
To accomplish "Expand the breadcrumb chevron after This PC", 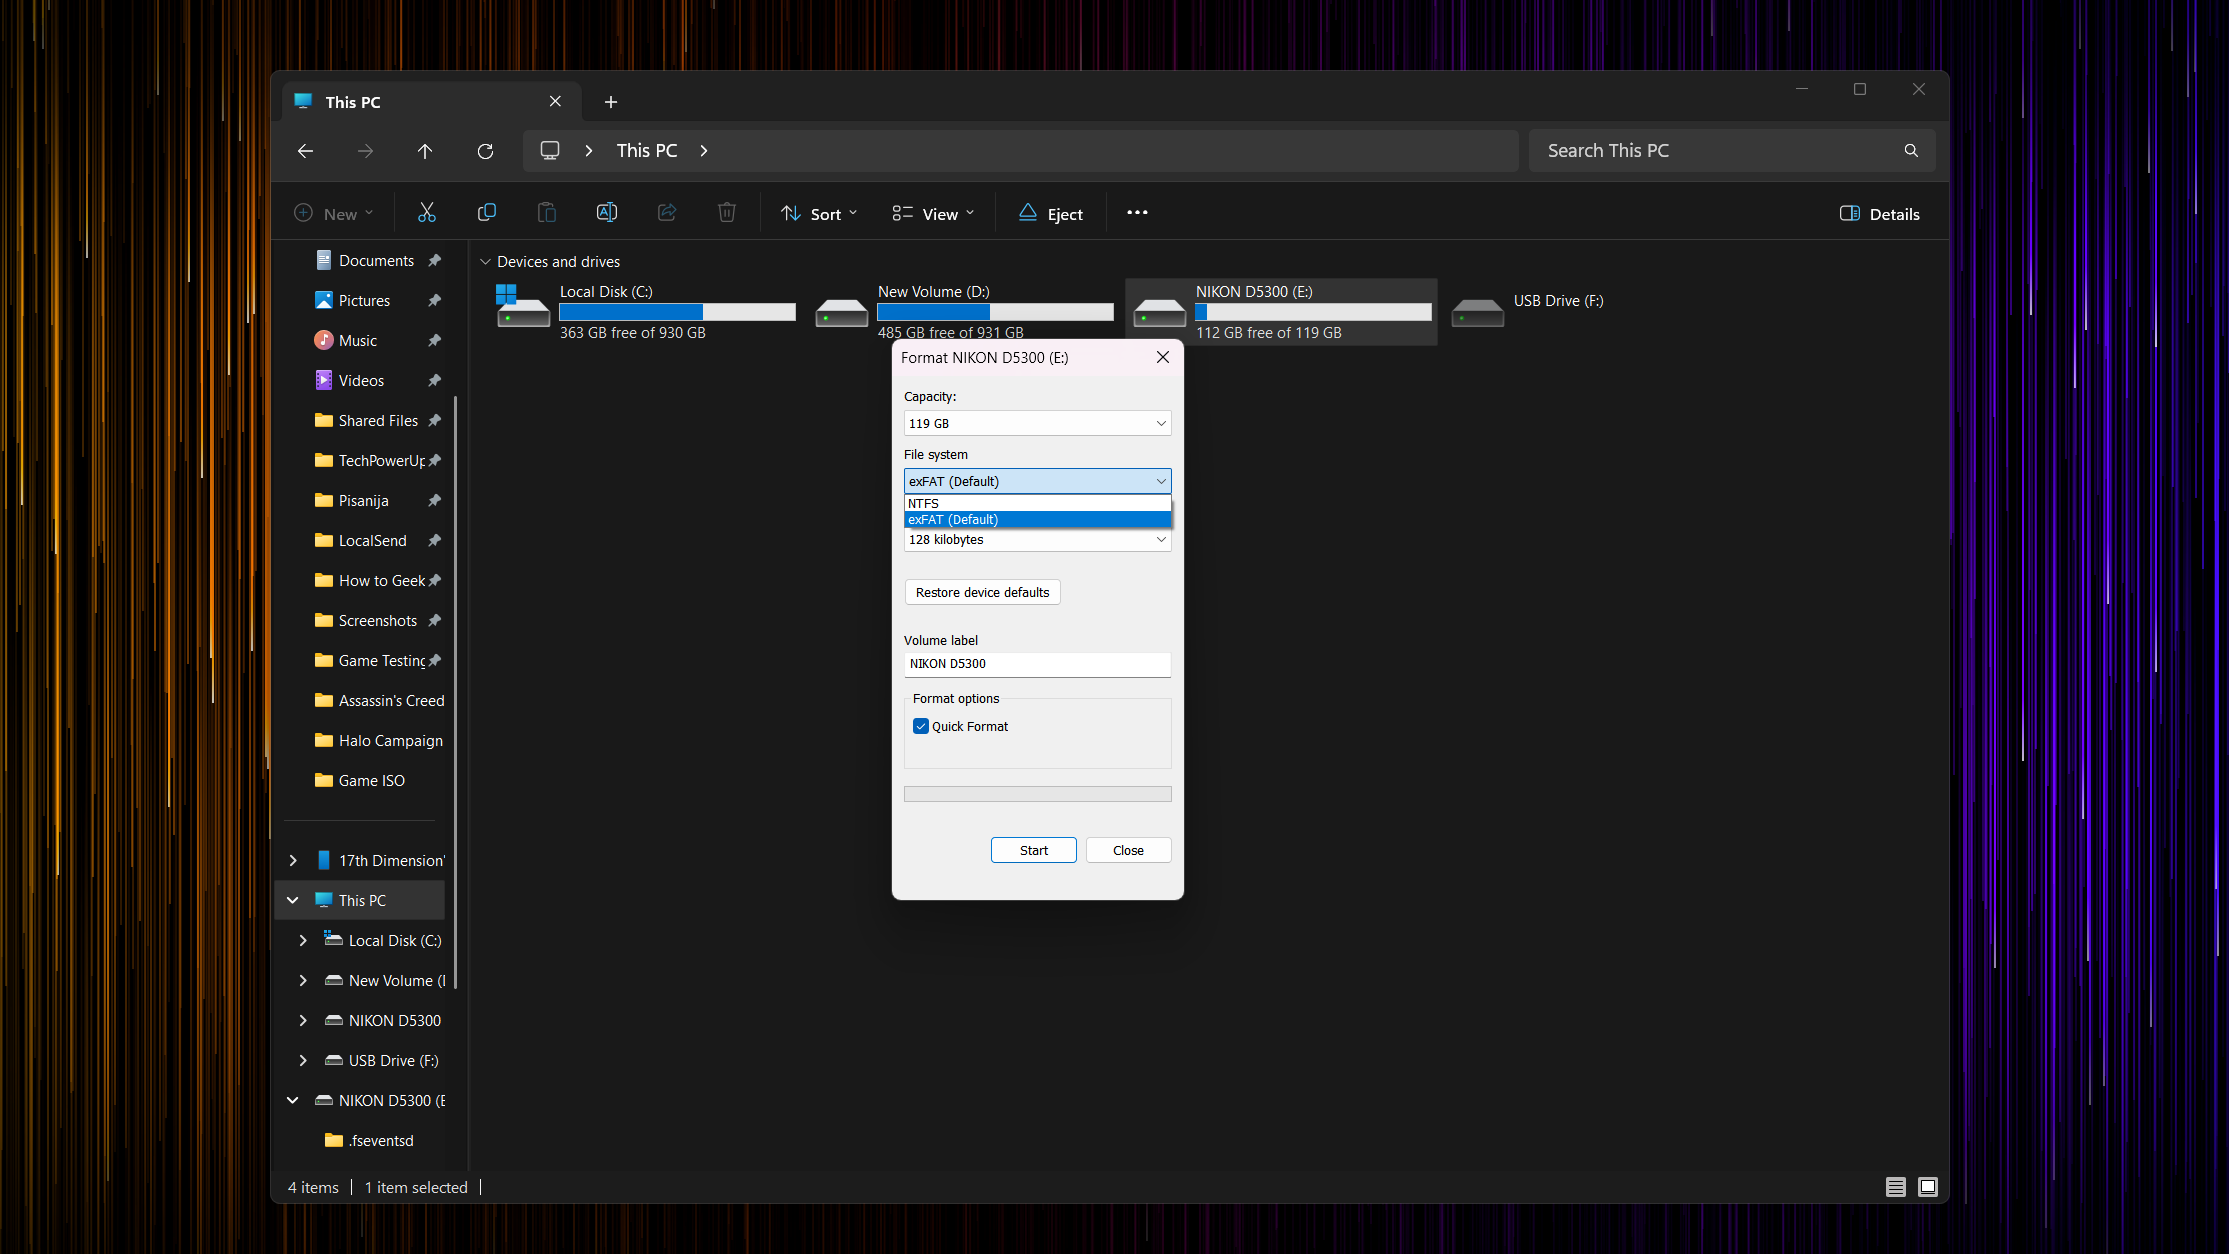I will (704, 151).
